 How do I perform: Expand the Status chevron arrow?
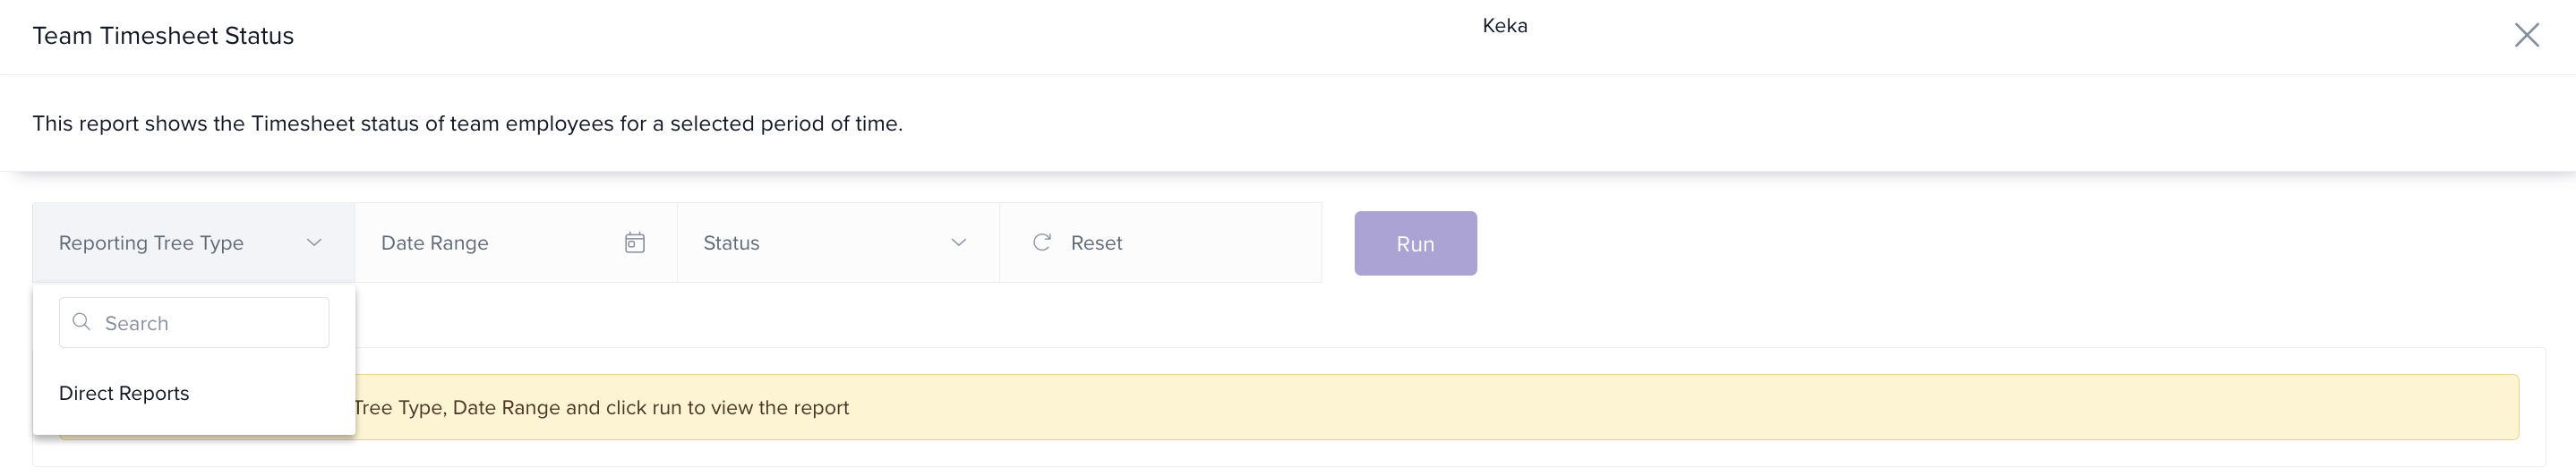pyautogui.click(x=958, y=243)
